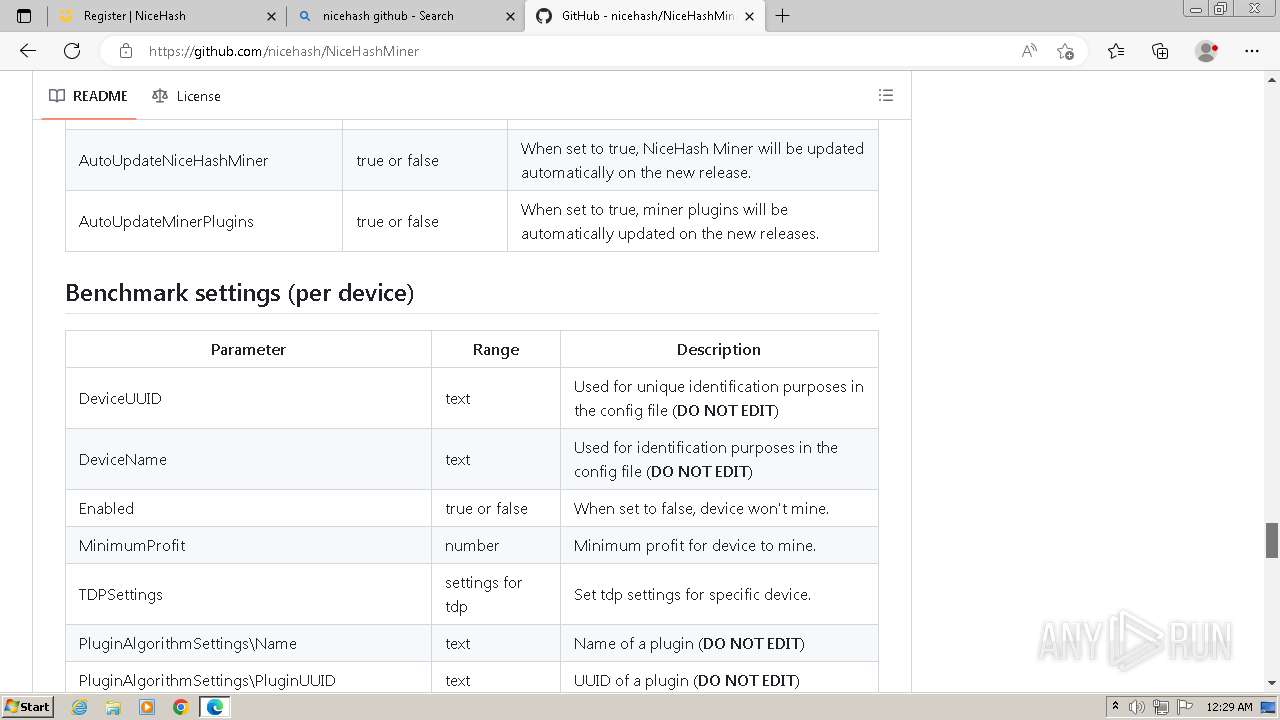
Task: Select the TDPSettings parameter cell
Action: point(248,594)
